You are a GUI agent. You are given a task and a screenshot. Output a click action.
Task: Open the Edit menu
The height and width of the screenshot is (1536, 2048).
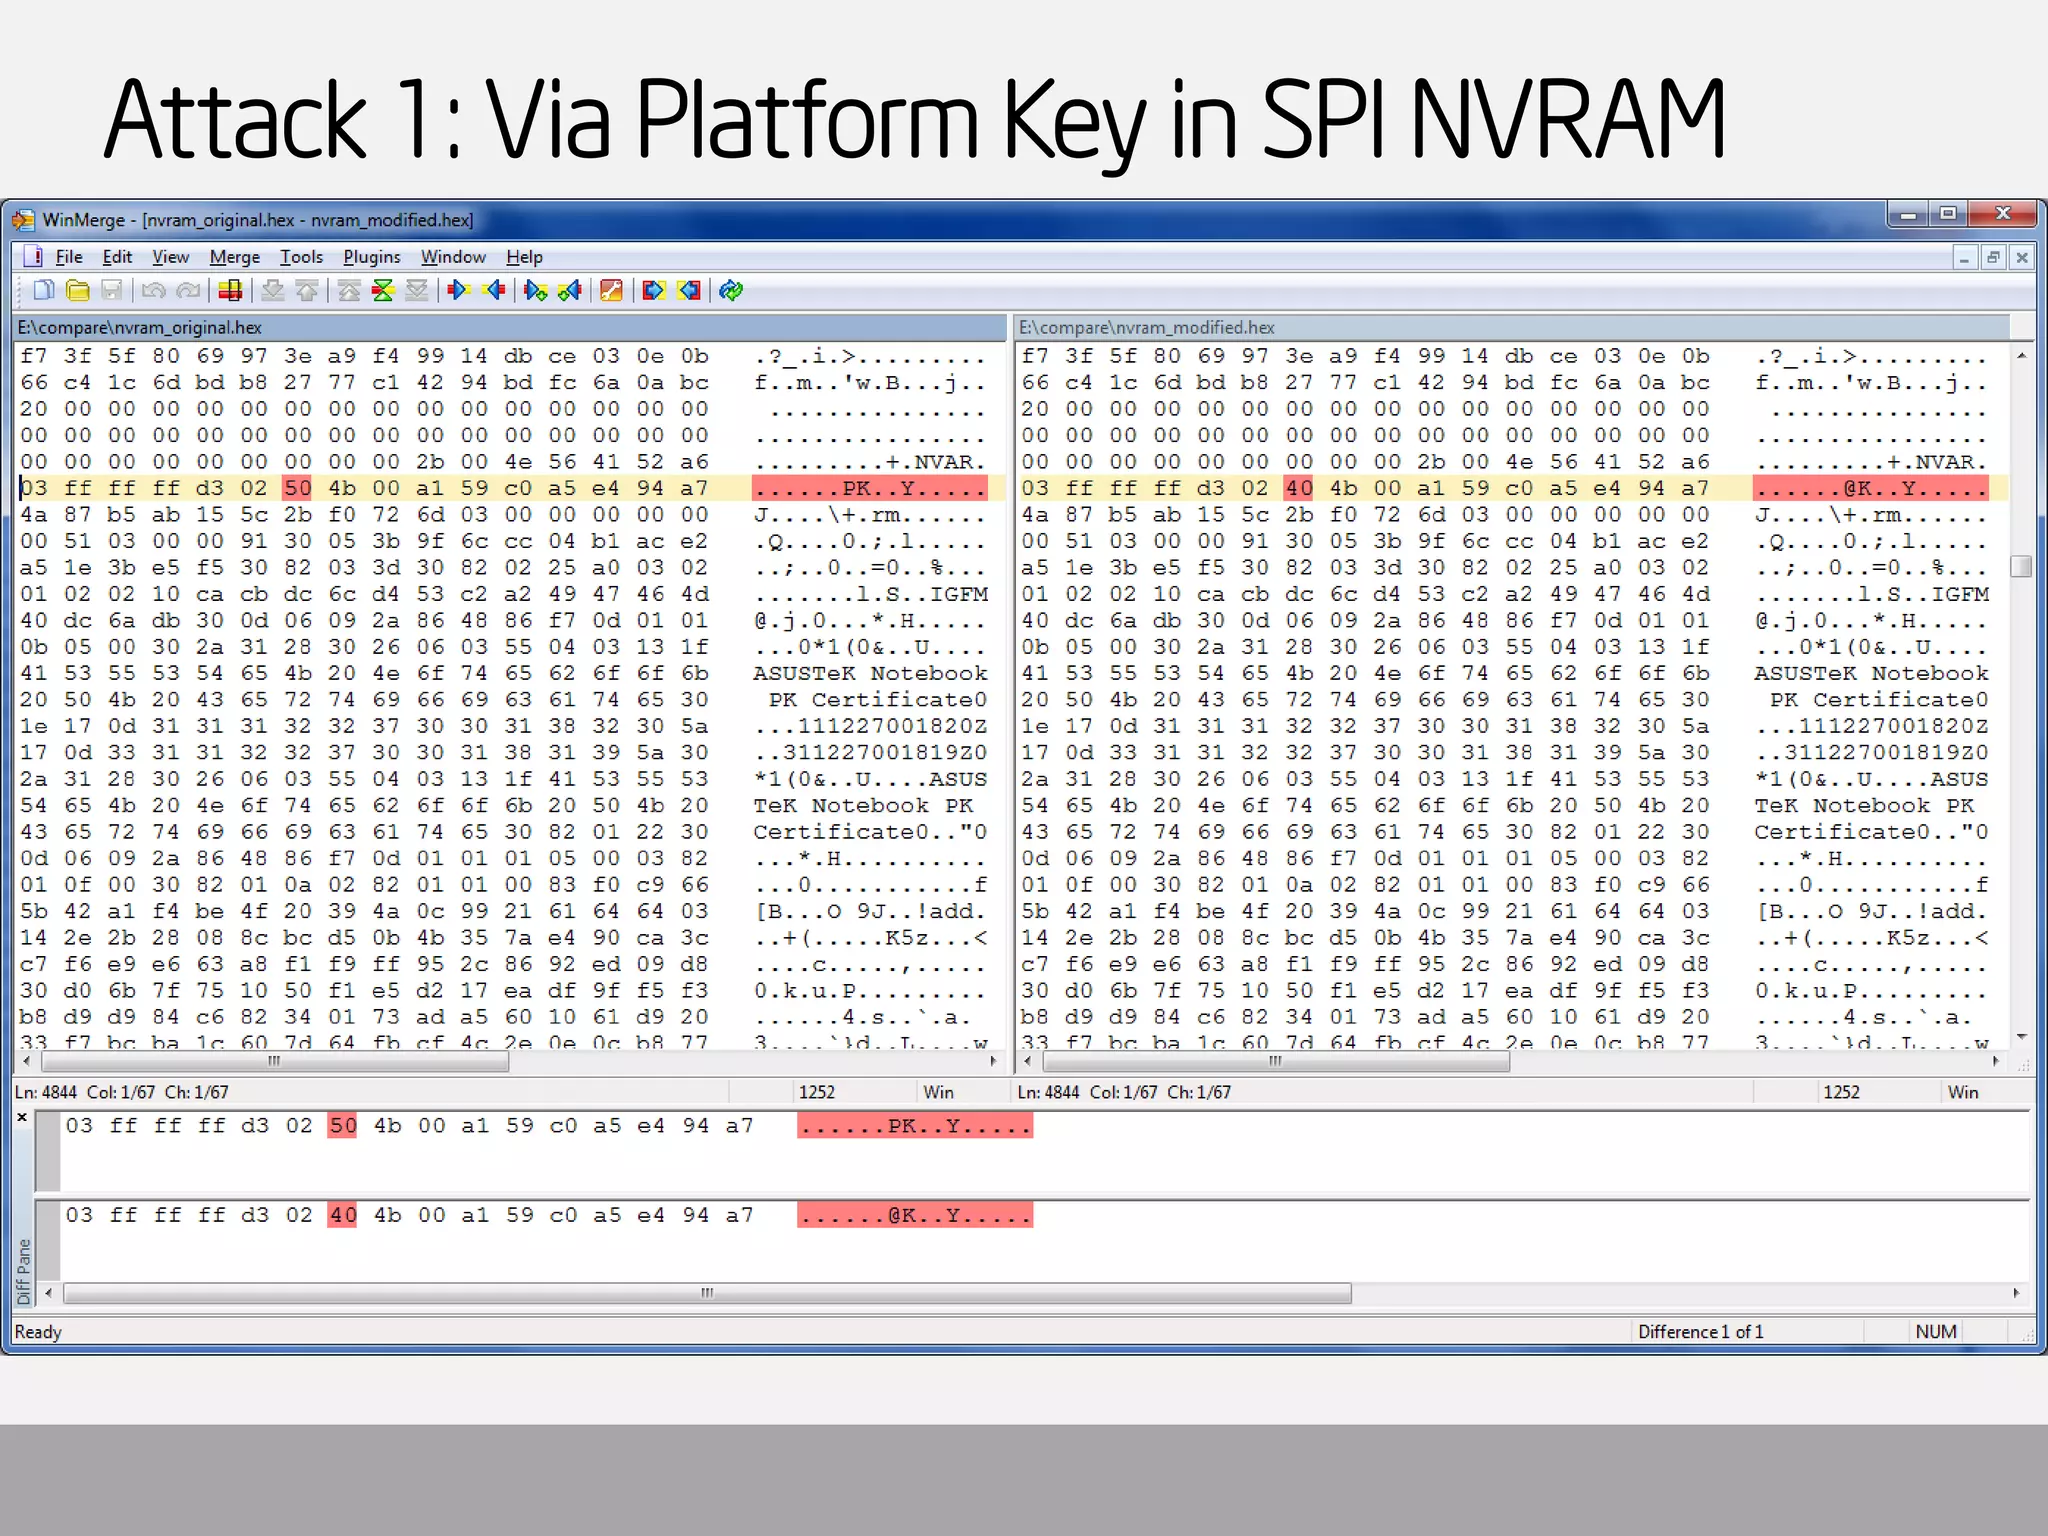(x=117, y=257)
